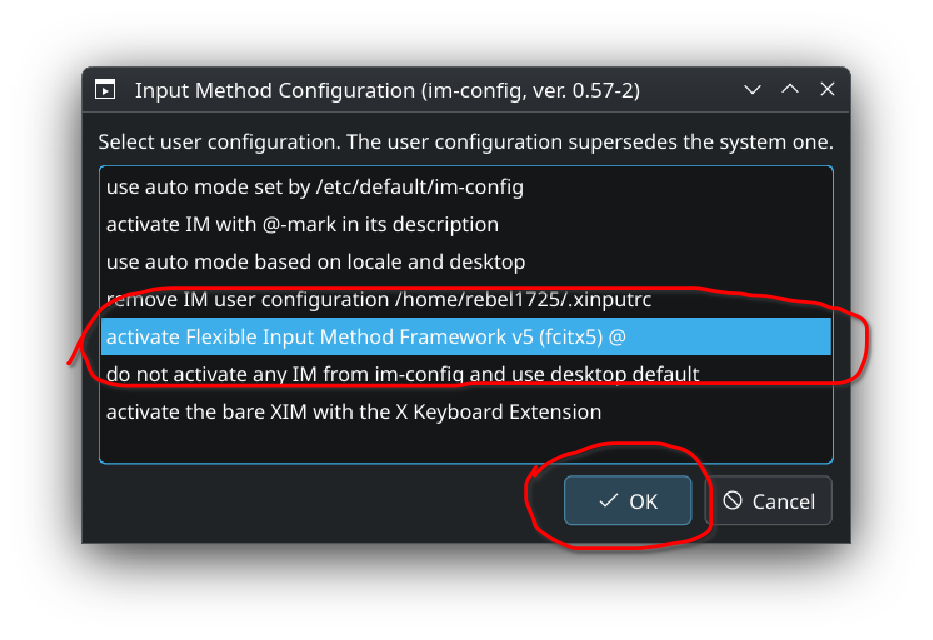Pick 'activate the bare XIM' entry
Screen dimensions: 933x640
pos(353,411)
